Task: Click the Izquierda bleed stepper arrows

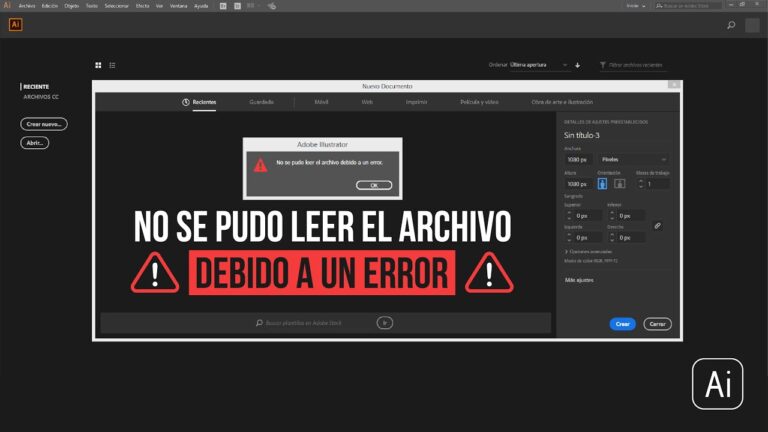Action: click(x=569, y=238)
